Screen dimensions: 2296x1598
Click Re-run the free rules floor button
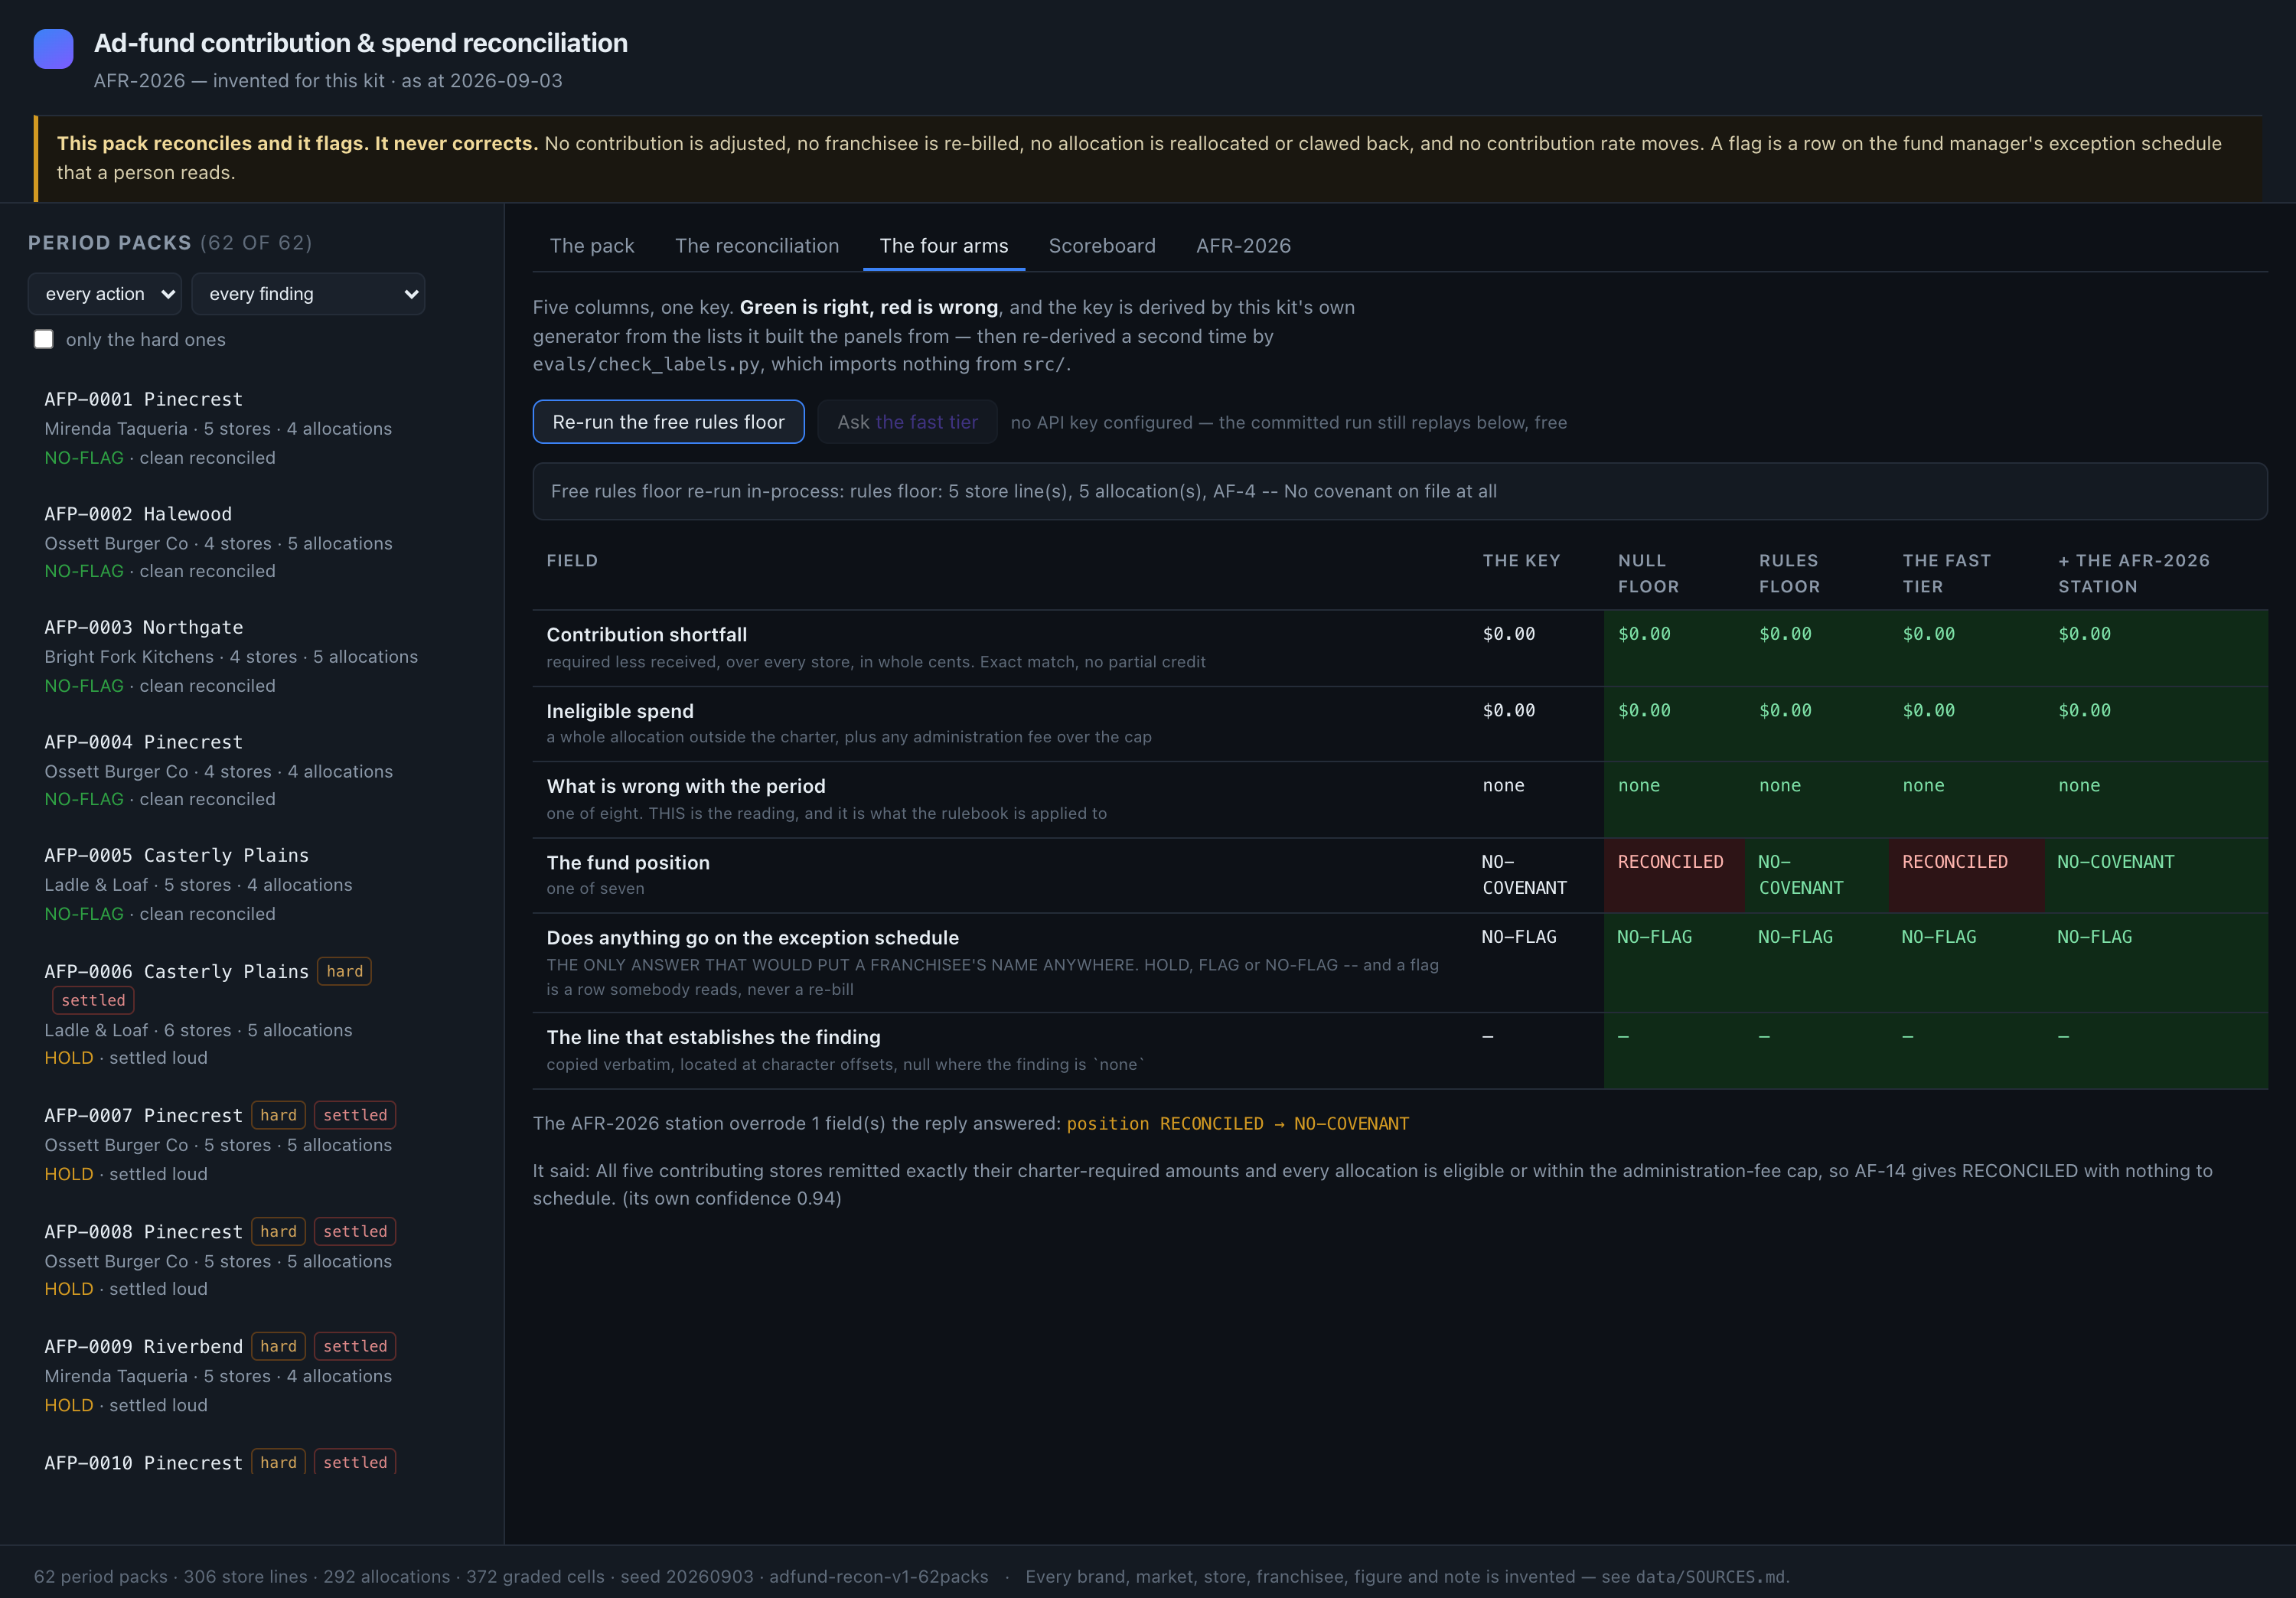click(668, 422)
